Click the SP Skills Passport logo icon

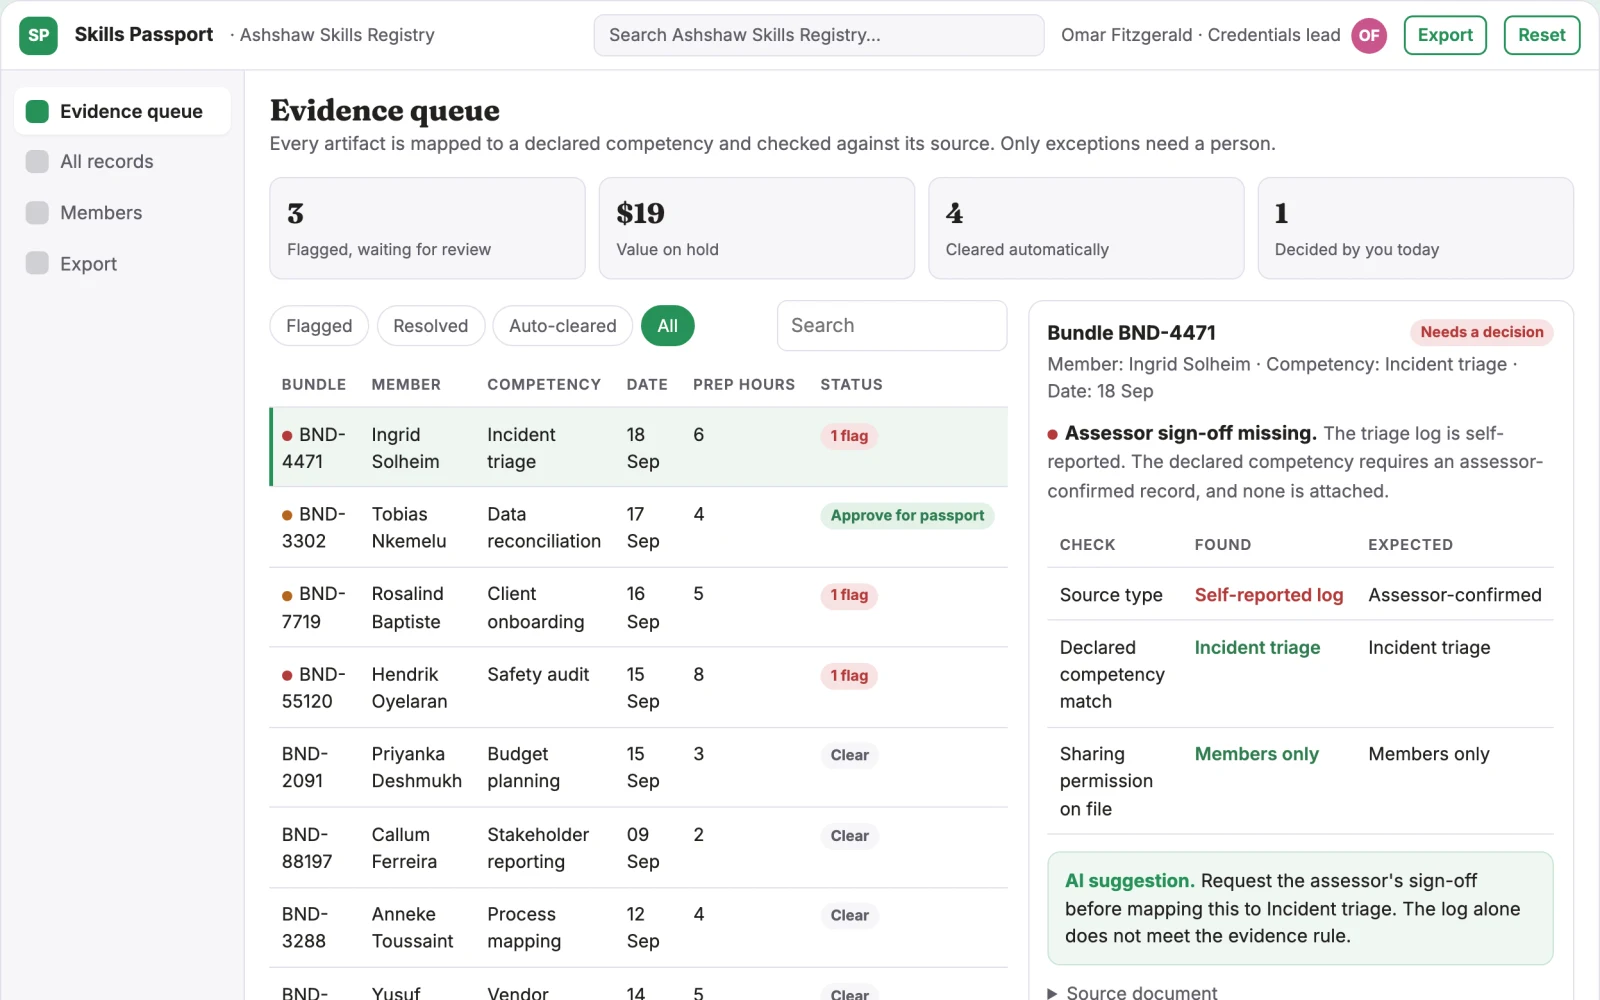(x=38, y=35)
